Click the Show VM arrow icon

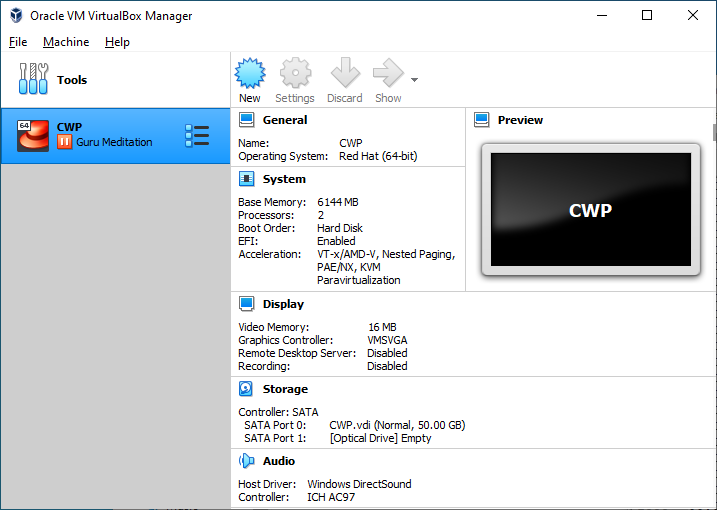click(x=388, y=73)
